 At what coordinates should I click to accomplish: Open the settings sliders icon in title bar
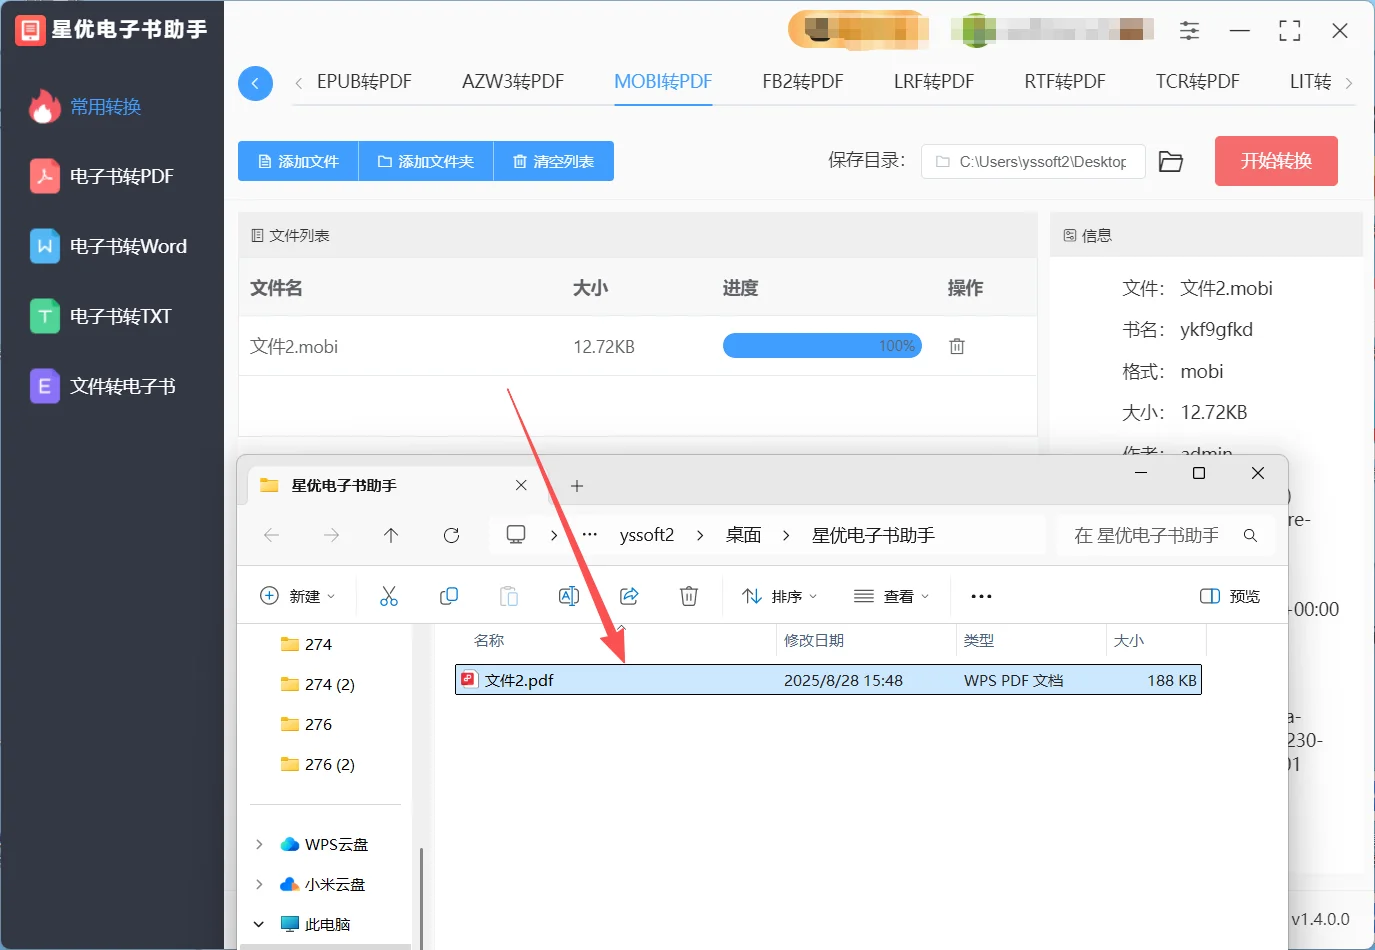1189,31
